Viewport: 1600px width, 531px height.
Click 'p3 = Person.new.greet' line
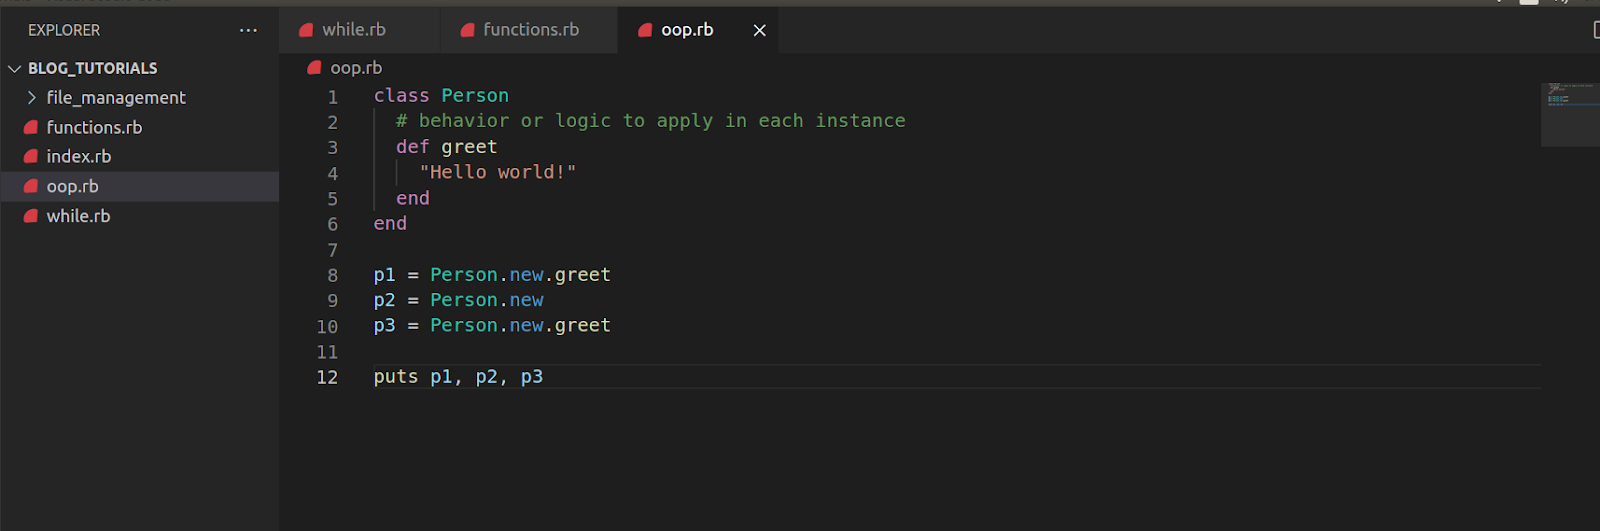coord(492,325)
